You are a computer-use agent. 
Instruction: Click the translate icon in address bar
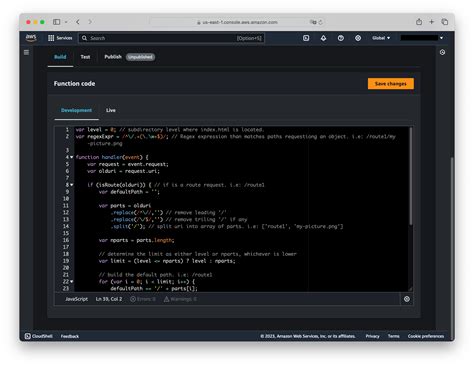pyautogui.click(x=313, y=22)
